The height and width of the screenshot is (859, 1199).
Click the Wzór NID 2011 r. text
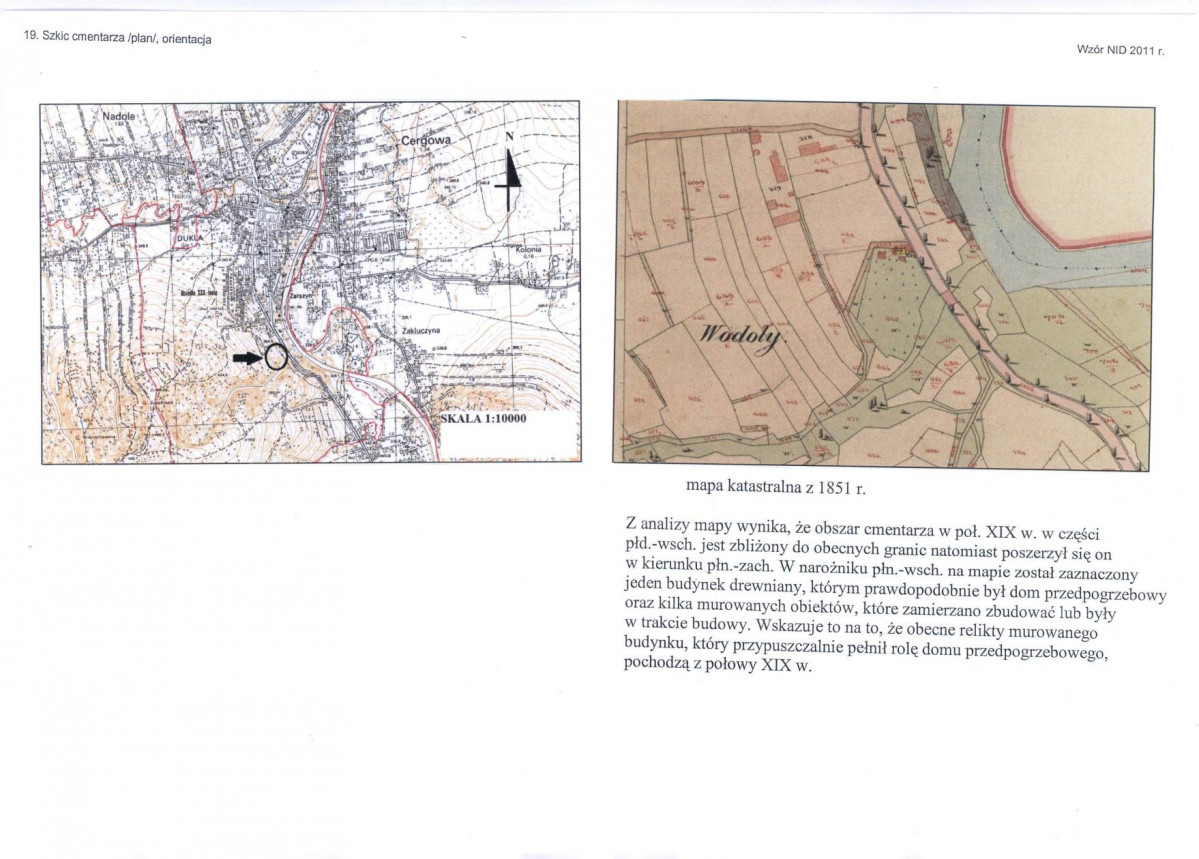pos(1120,50)
